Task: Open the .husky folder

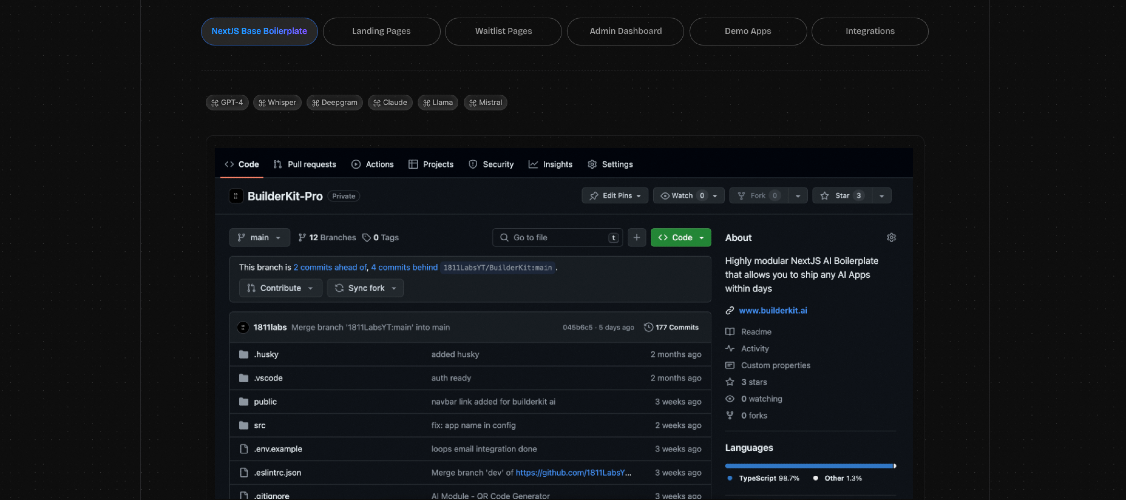Action: pyautogui.click(x=266, y=354)
